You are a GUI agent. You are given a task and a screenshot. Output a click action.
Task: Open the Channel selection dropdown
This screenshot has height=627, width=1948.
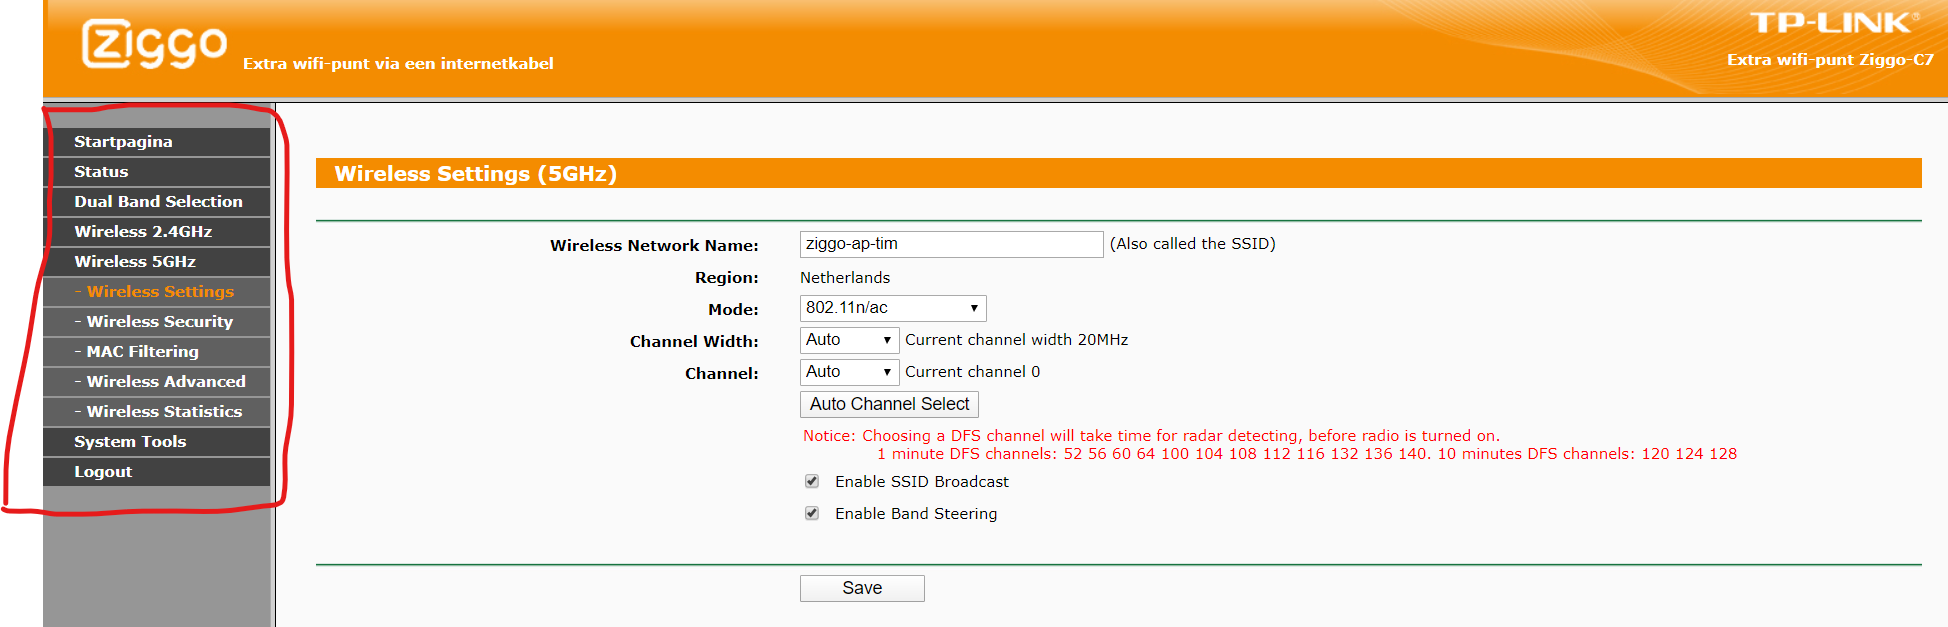pyautogui.click(x=848, y=372)
